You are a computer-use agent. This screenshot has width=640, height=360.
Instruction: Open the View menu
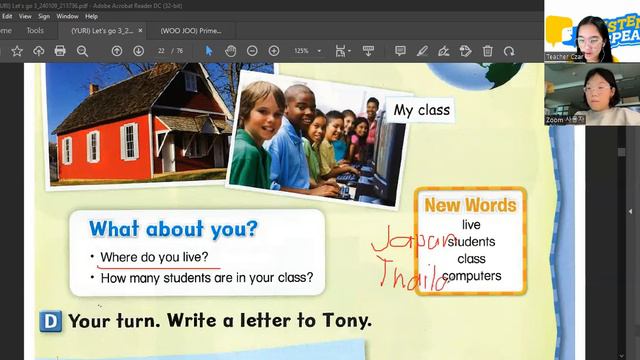(x=25, y=16)
